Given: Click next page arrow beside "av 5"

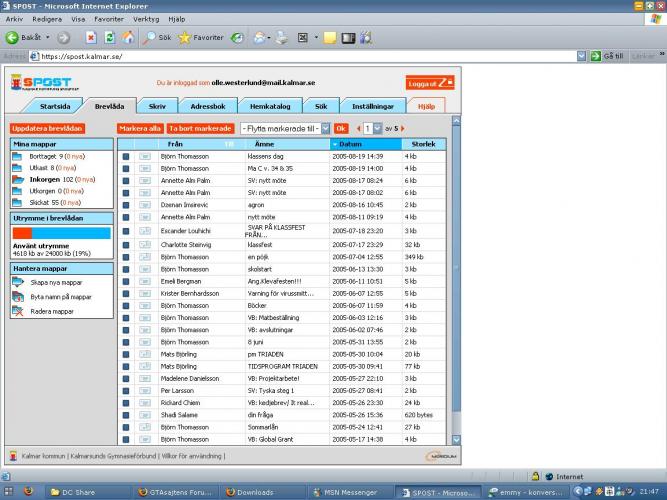Looking at the screenshot, I should point(401,129).
